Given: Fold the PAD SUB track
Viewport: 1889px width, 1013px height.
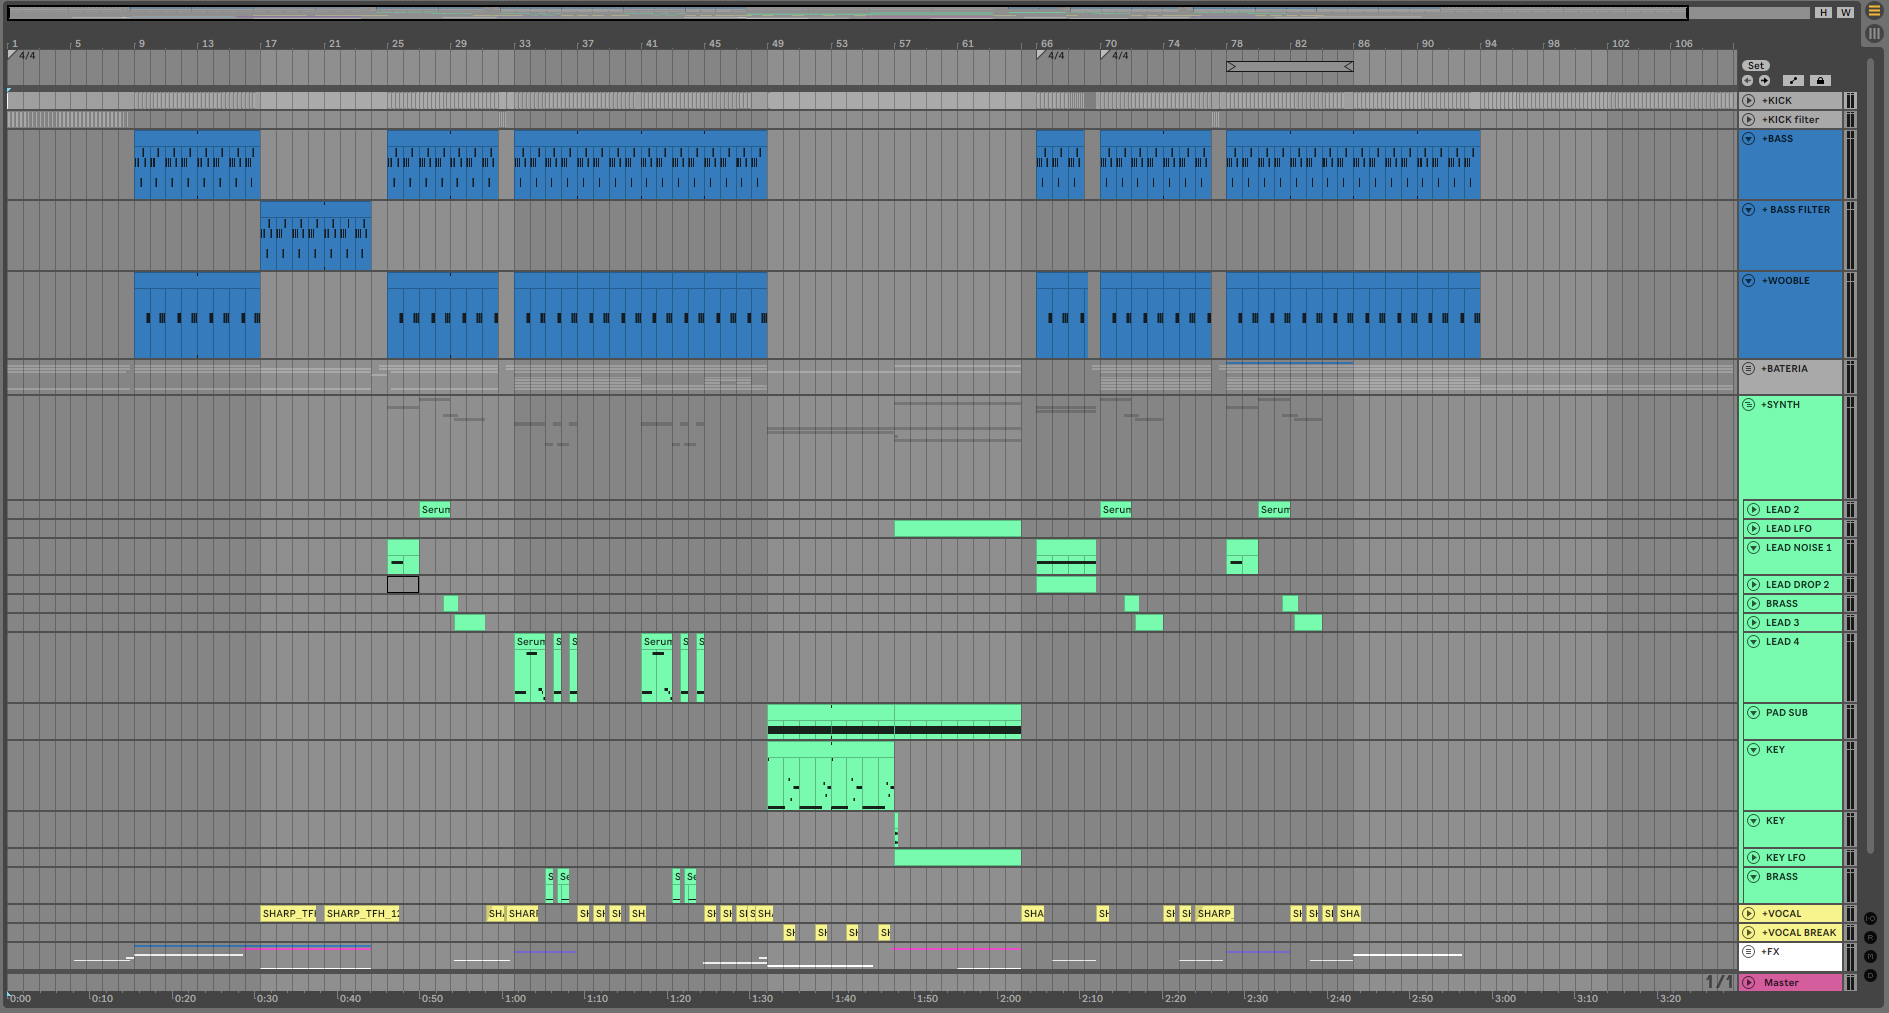Looking at the screenshot, I should (x=1754, y=713).
